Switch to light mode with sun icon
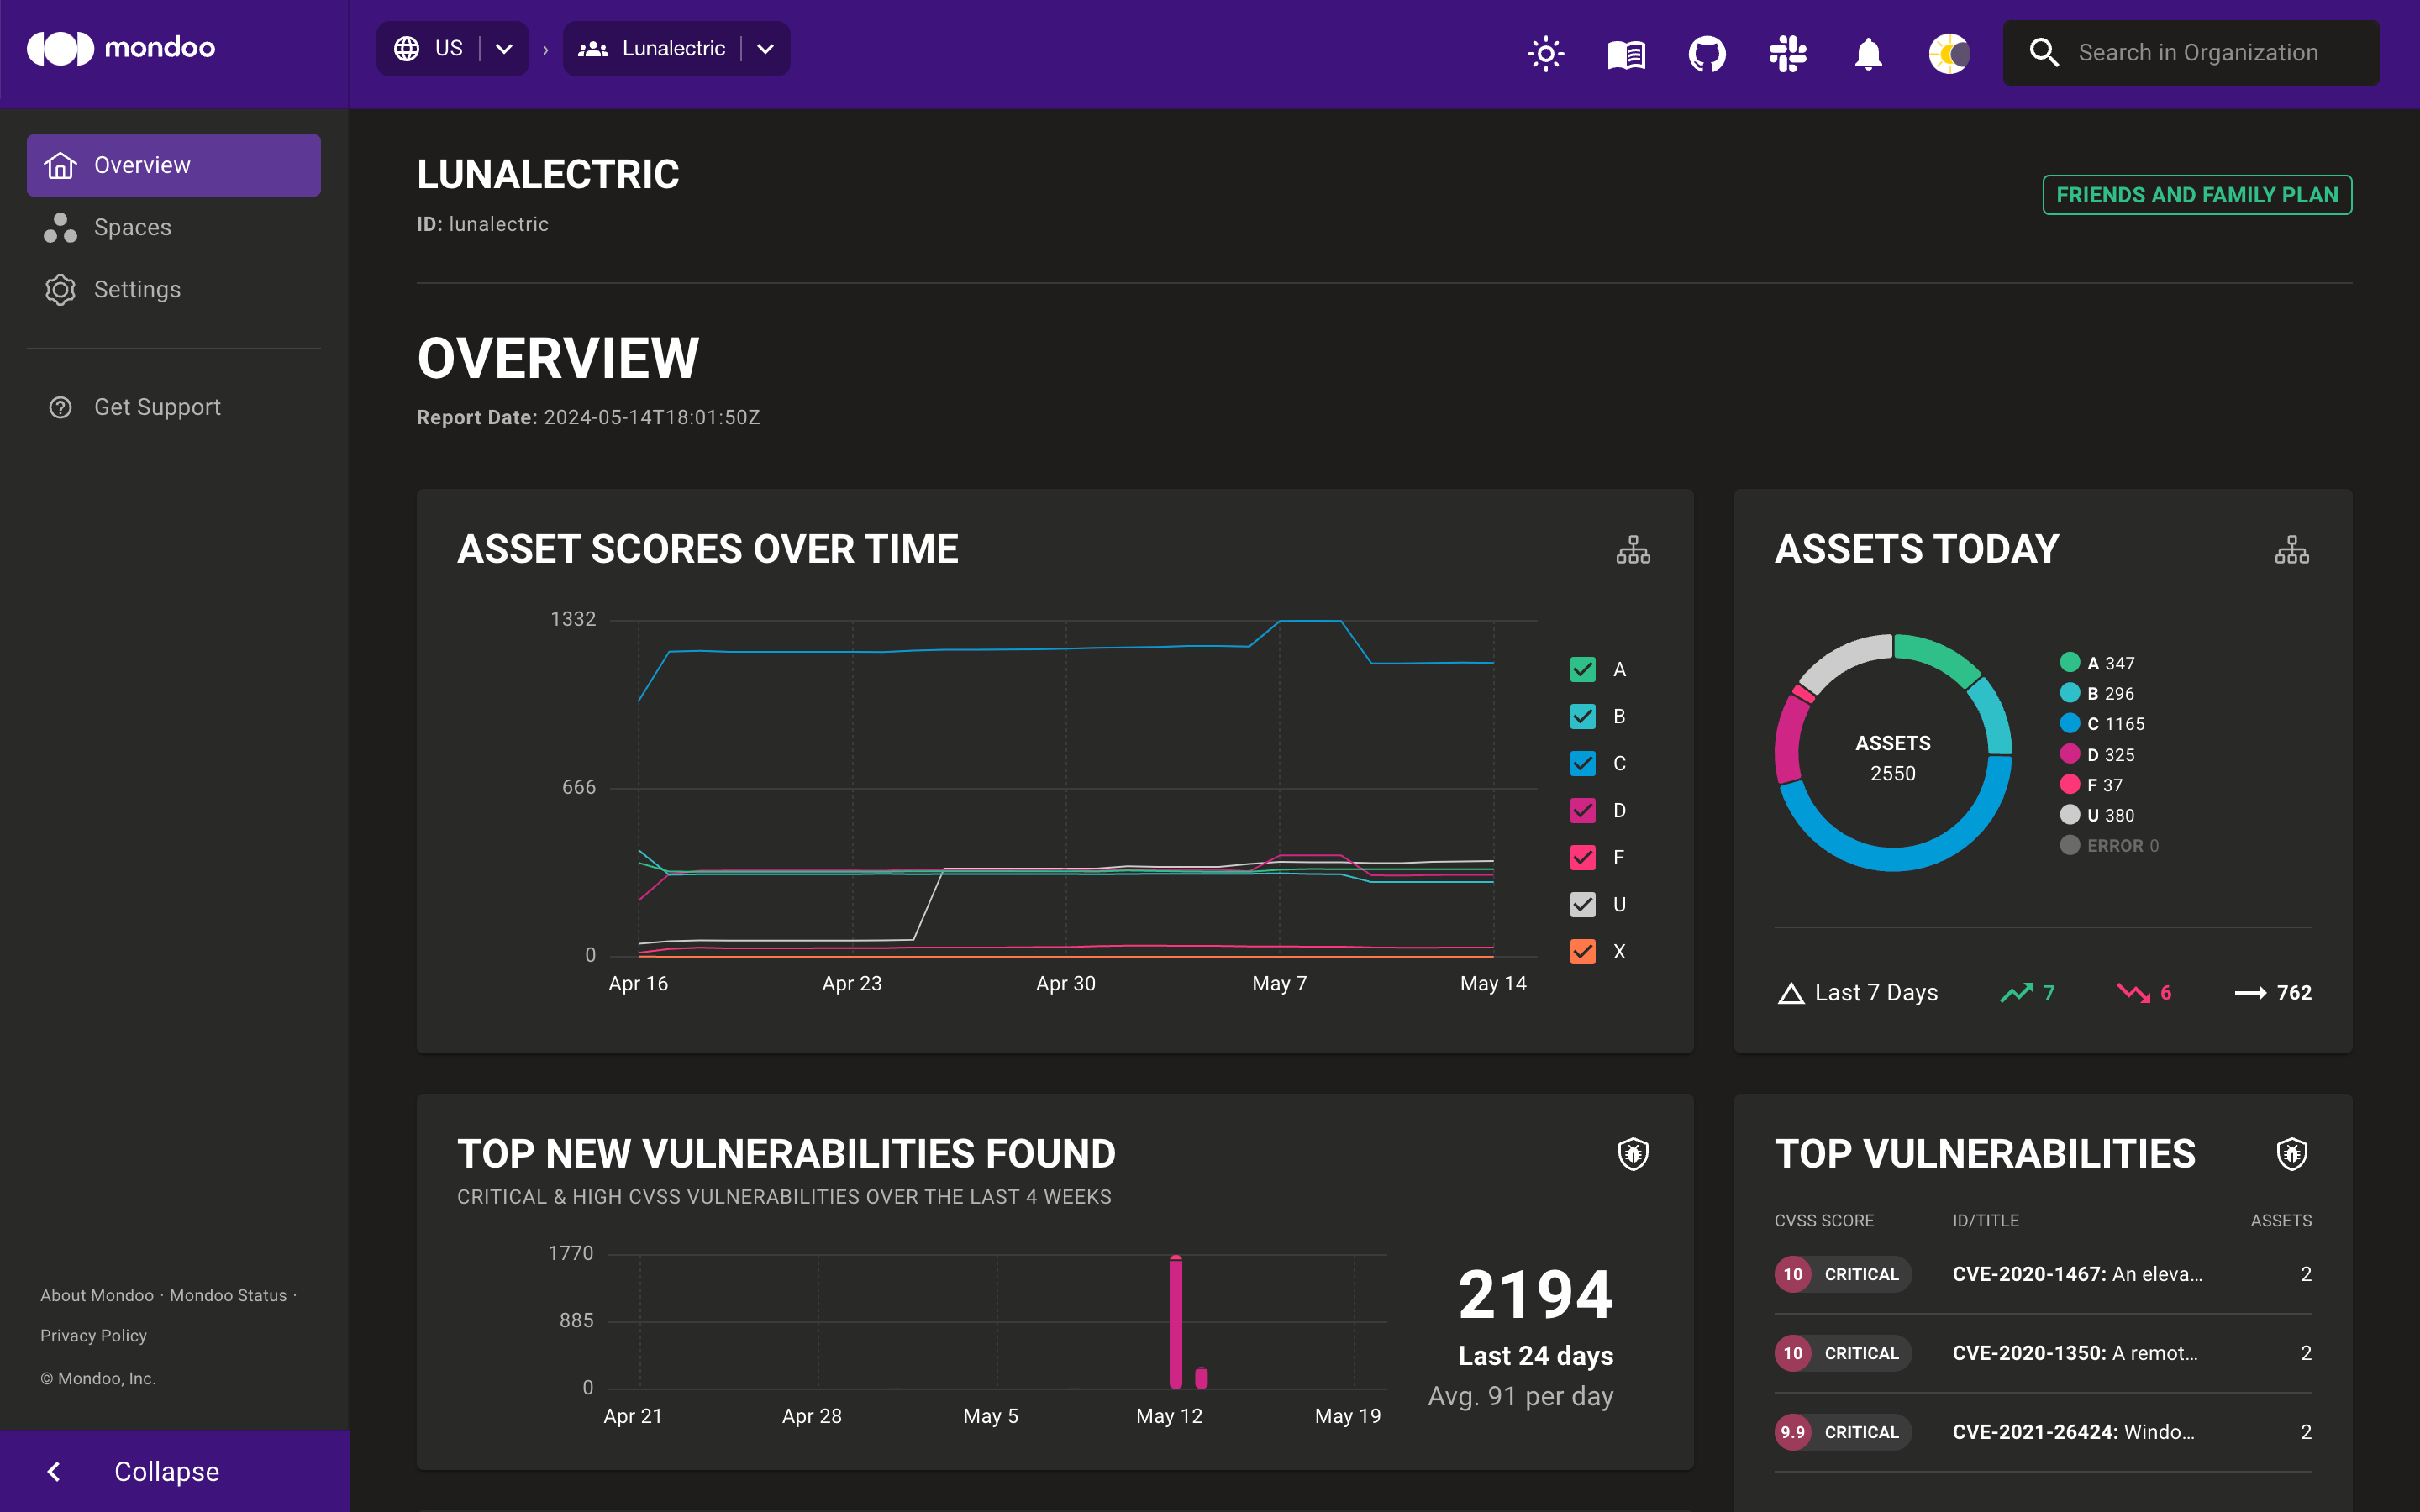 tap(1546, 53)
